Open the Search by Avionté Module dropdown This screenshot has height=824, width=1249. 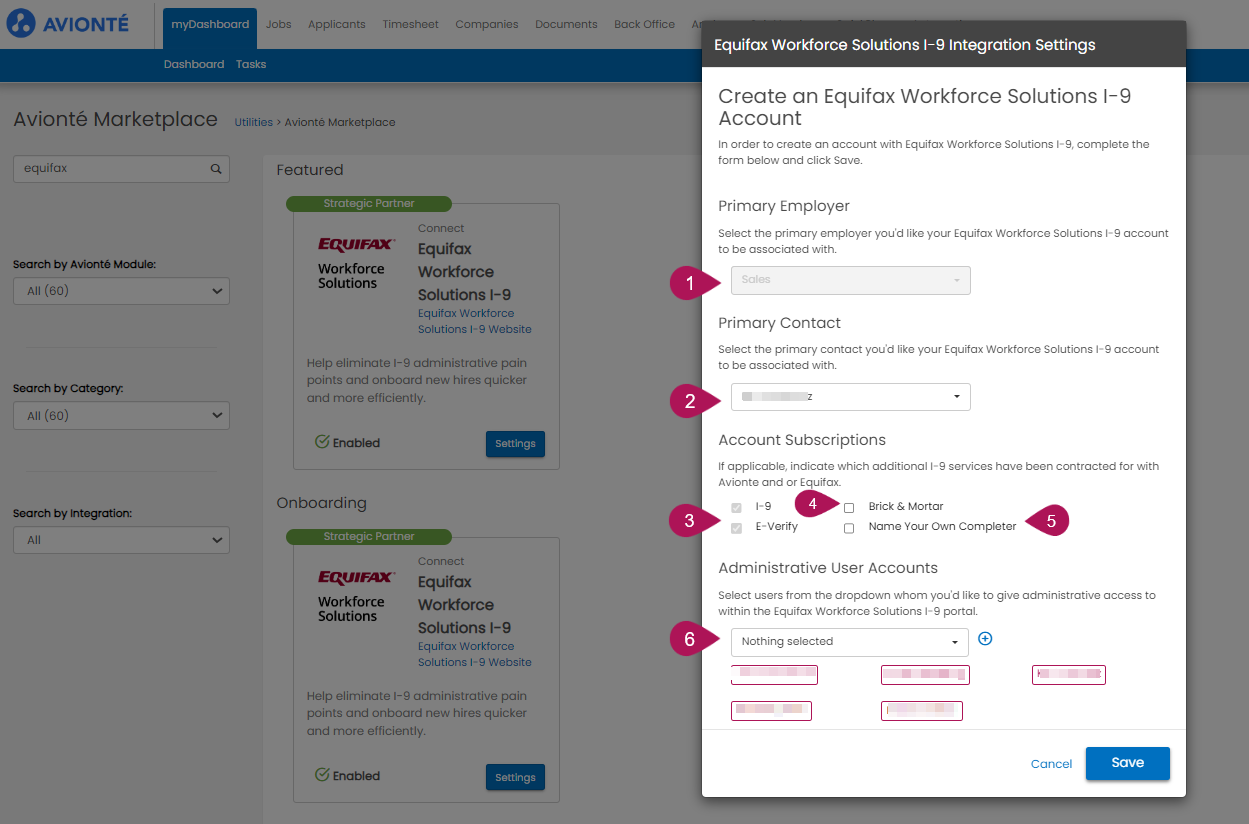click(121, 290)
